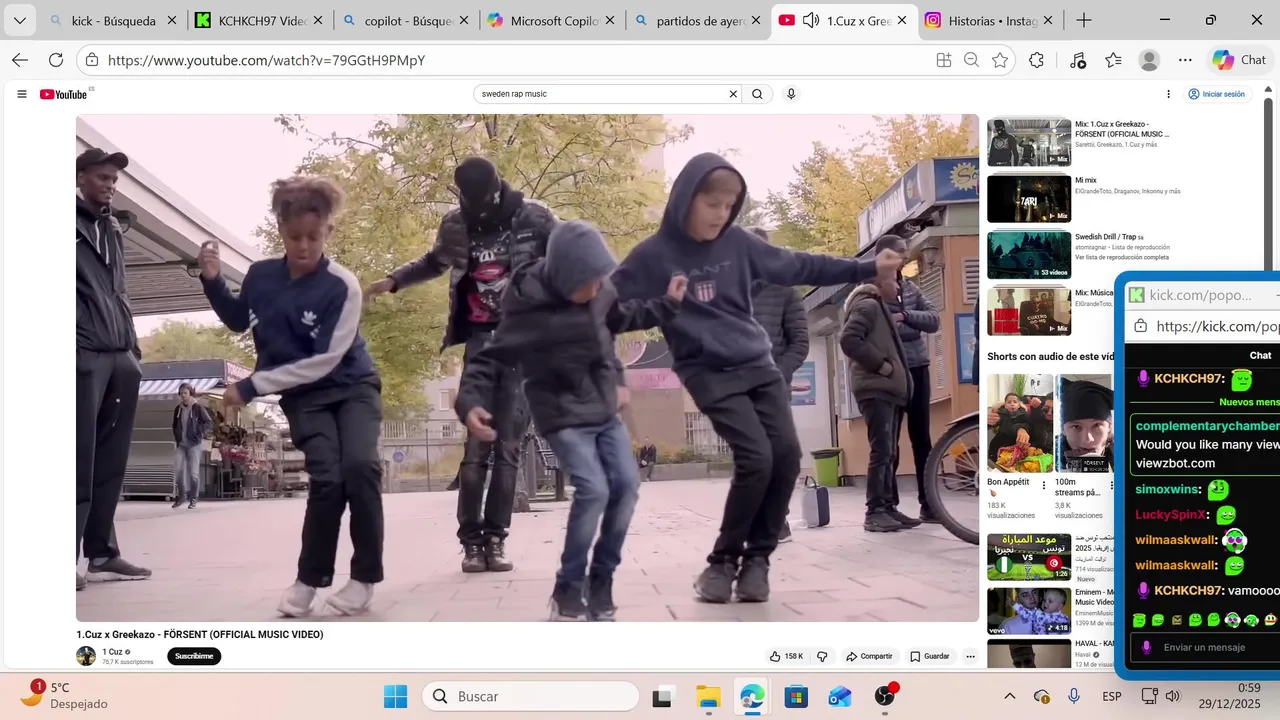The image size is (1280, 720).
Task: Subscribe to 1 Cuz with Suscribirme
Action: pyautogui.click(x=194, y=656)
